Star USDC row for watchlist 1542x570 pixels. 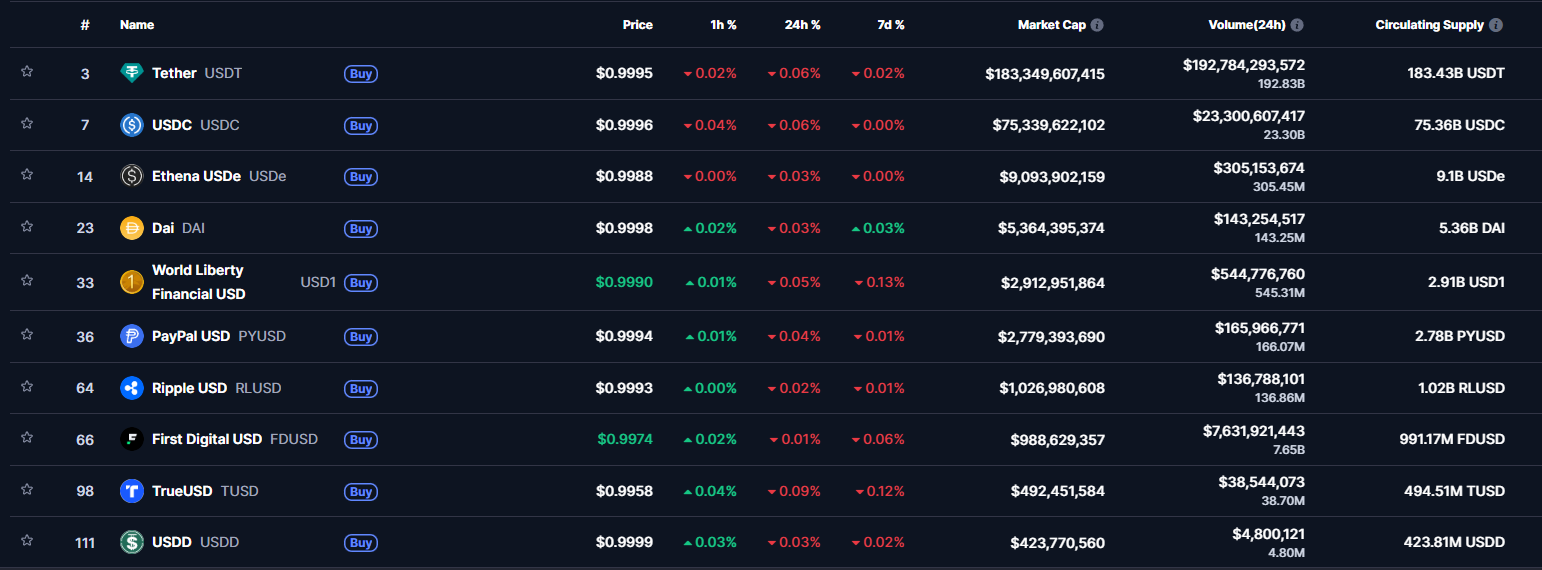[27, 124]
